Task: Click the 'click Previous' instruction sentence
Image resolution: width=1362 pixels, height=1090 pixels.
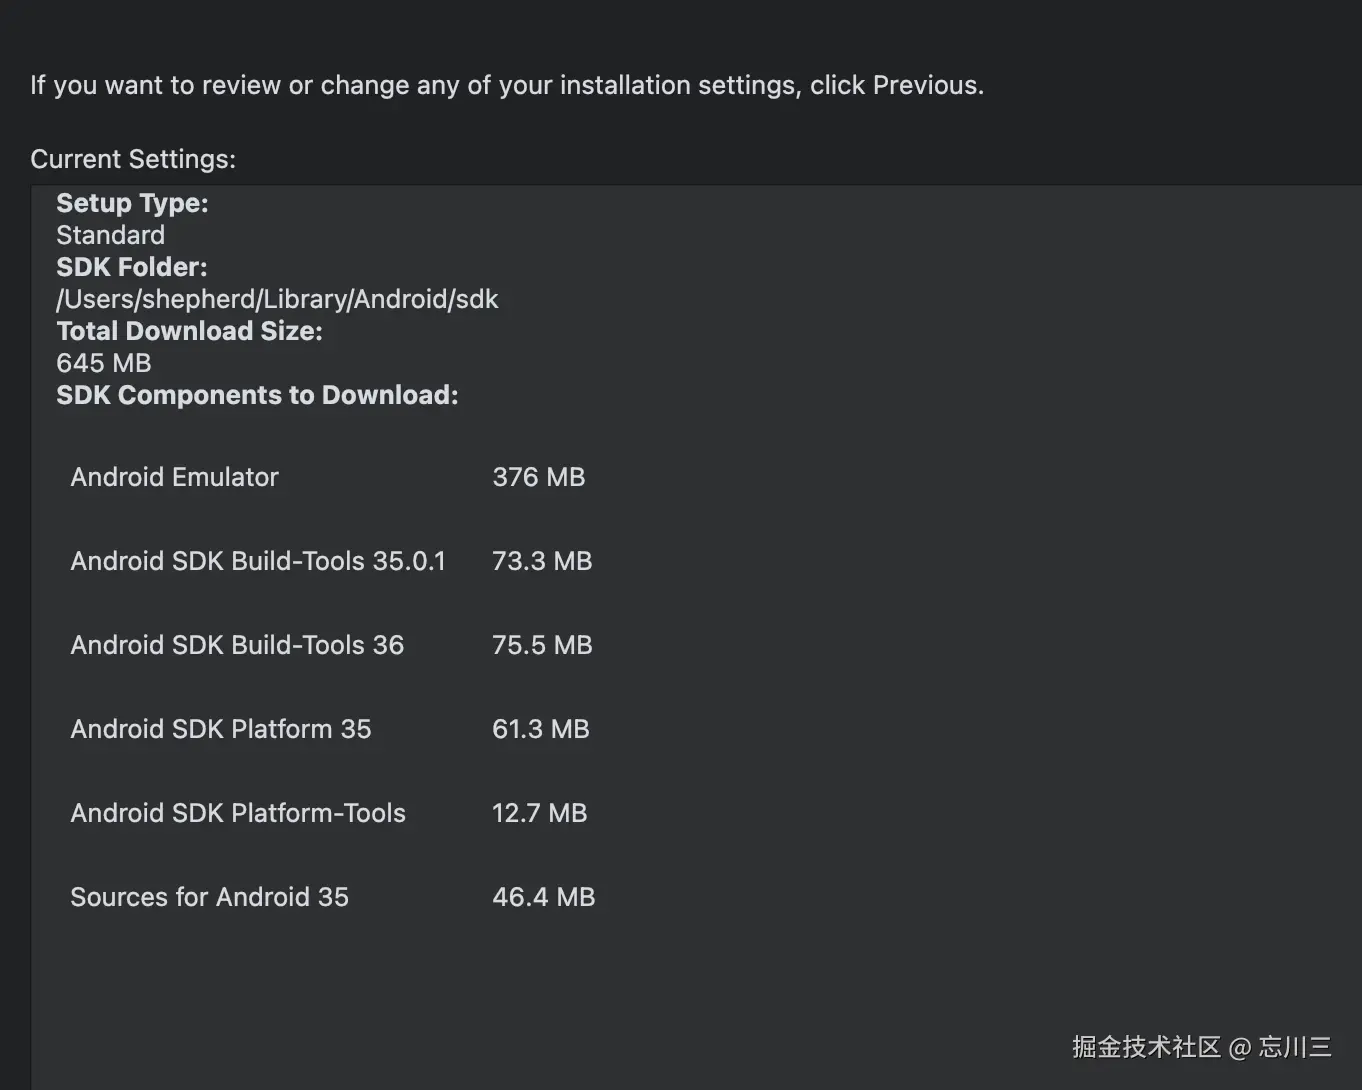Action: pyautogui.click(x=506, y=85)
